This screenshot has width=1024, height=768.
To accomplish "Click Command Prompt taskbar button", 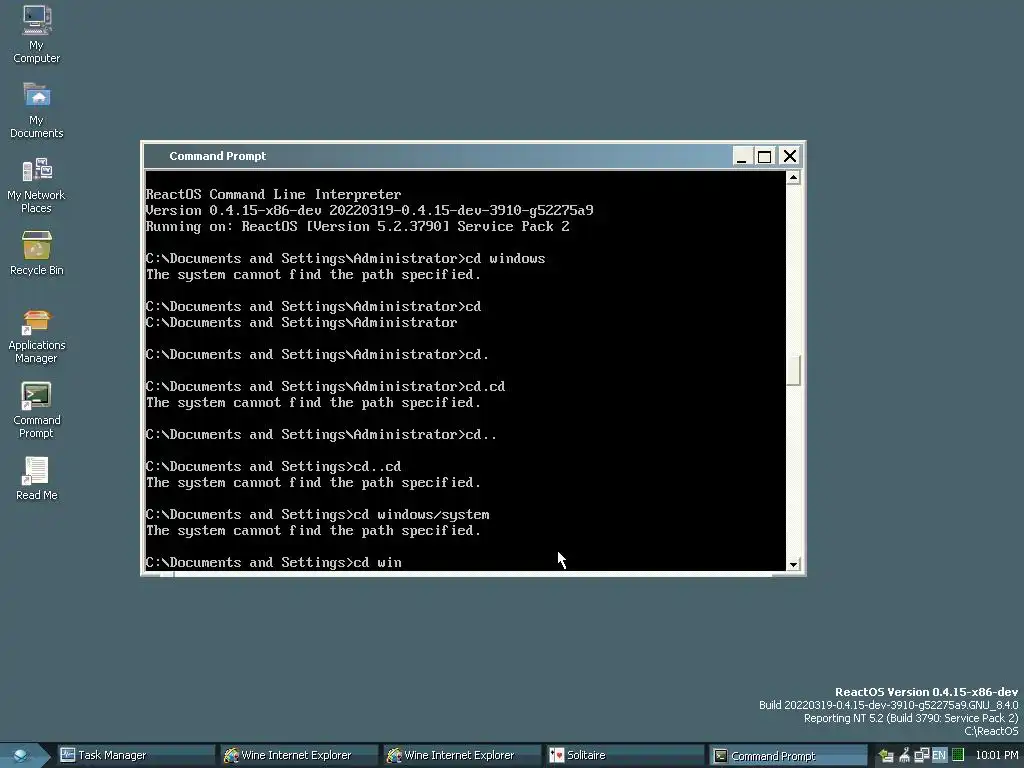I will (787, 756).
